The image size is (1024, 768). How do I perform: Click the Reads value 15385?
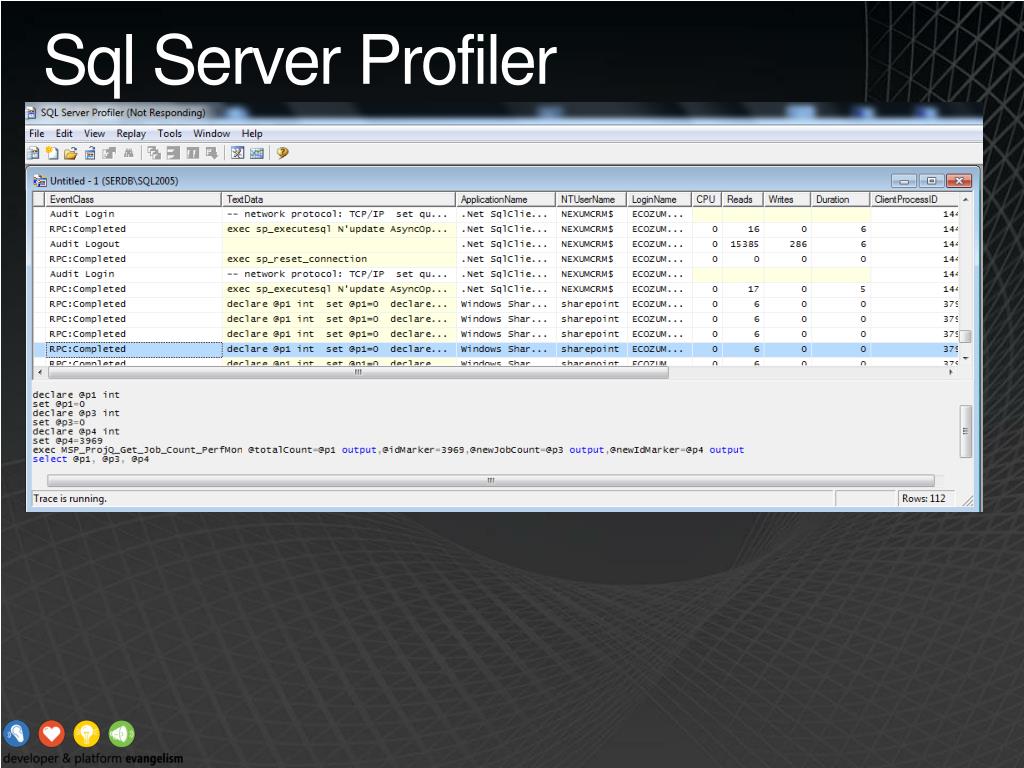[744, 244]
